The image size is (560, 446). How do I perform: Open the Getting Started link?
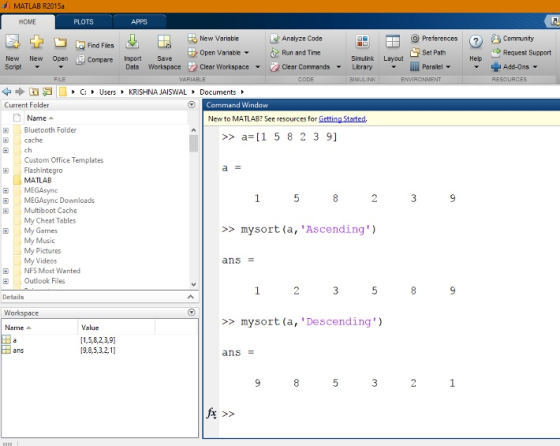click(342, 119)
